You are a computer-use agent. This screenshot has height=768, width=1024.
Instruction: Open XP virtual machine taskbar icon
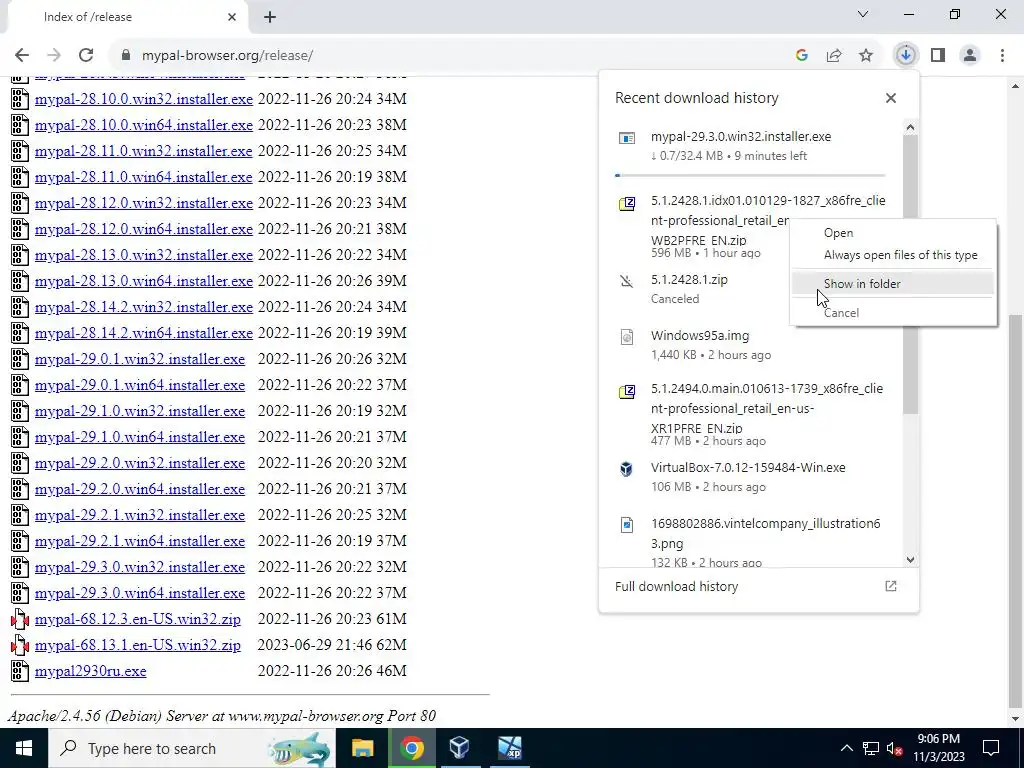click(509, 748)
